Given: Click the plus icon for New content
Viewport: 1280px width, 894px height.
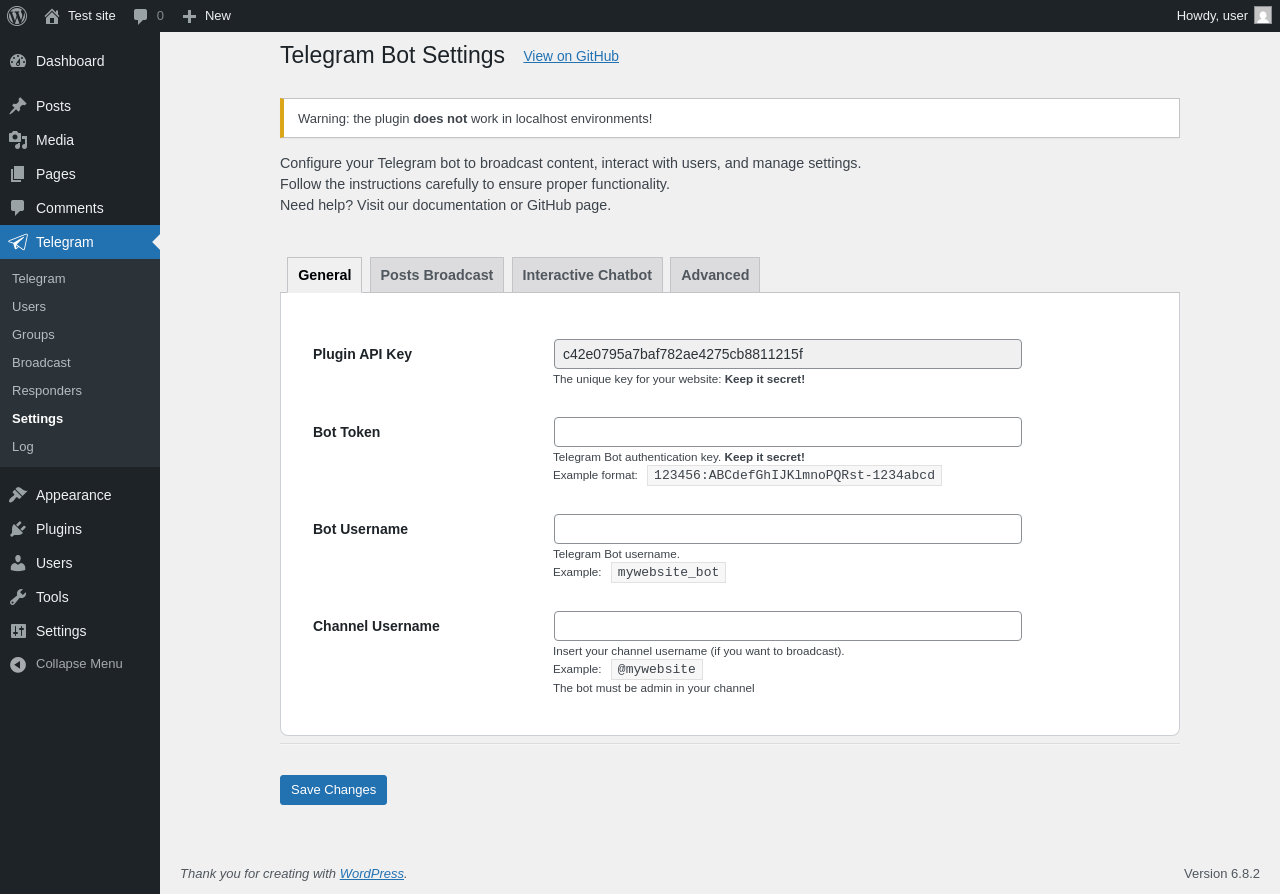Looking at the screenshot, I should pyautogui.click(x=189, y=16).
